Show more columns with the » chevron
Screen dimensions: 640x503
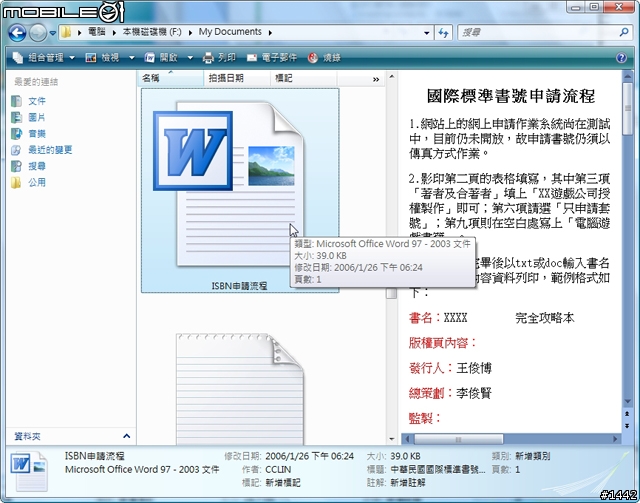(376, 79)
